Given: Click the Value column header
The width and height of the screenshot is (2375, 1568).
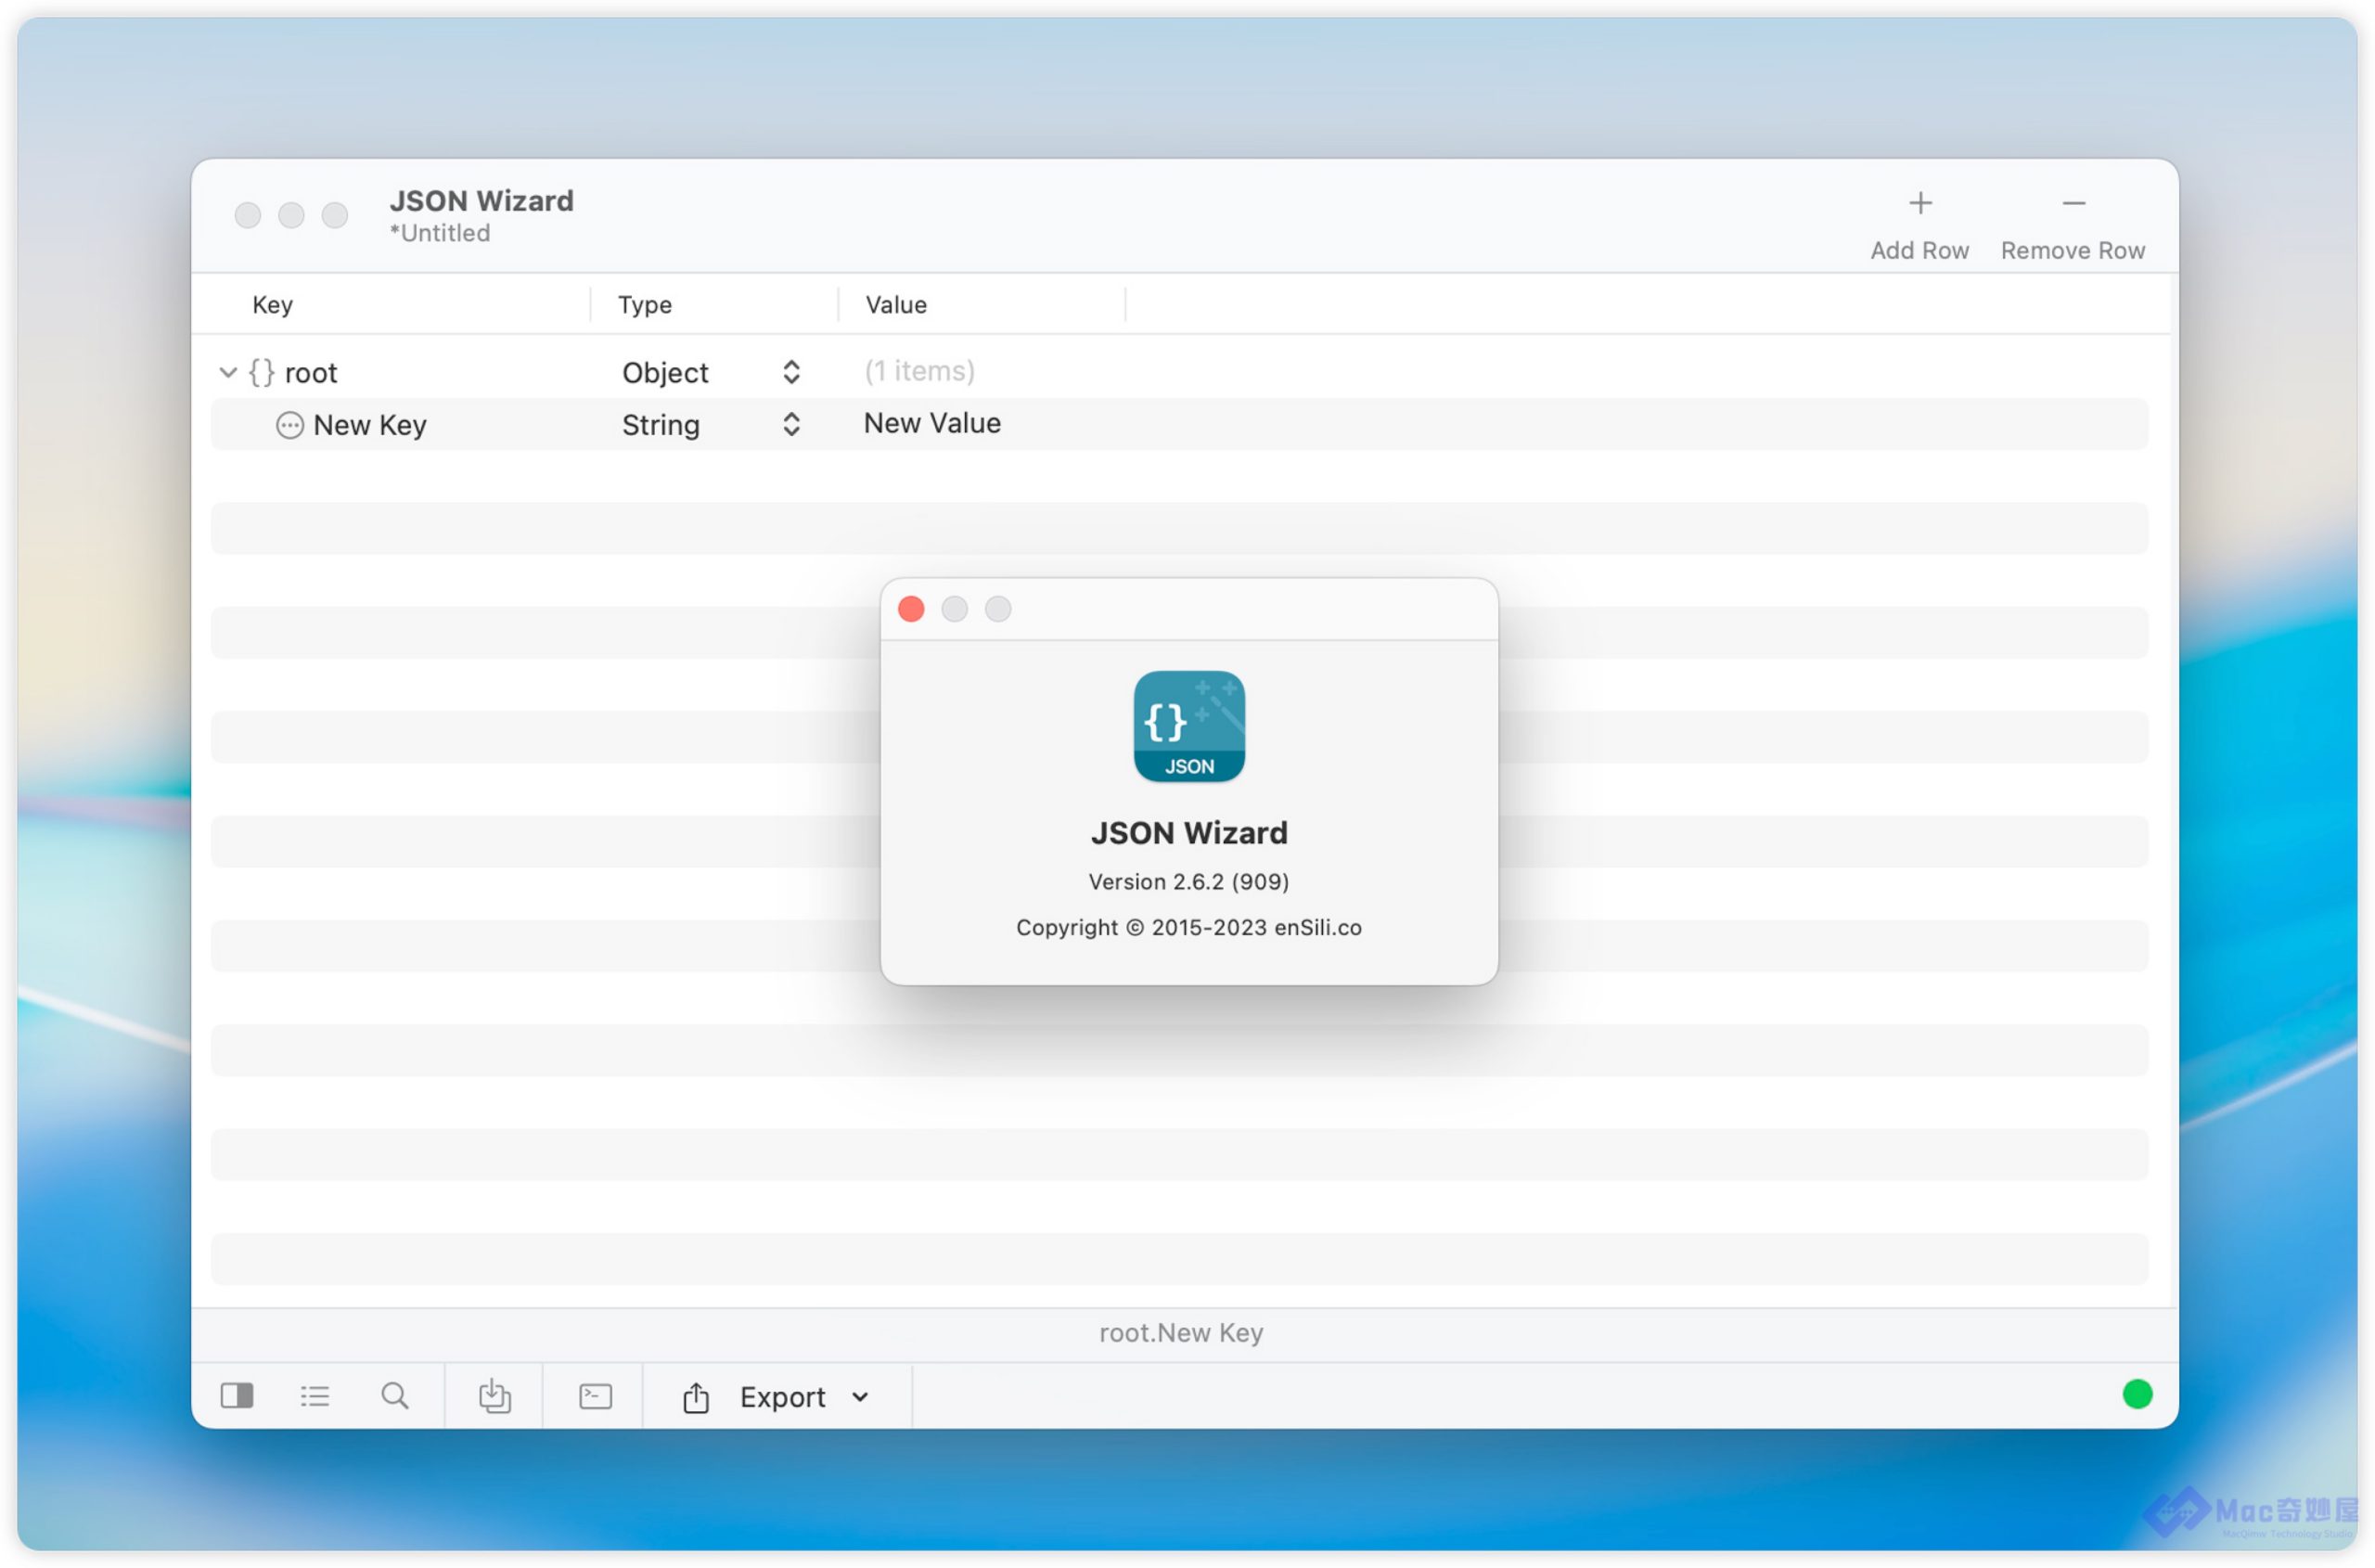Looking at the screenshot, I should pos(895,305).
